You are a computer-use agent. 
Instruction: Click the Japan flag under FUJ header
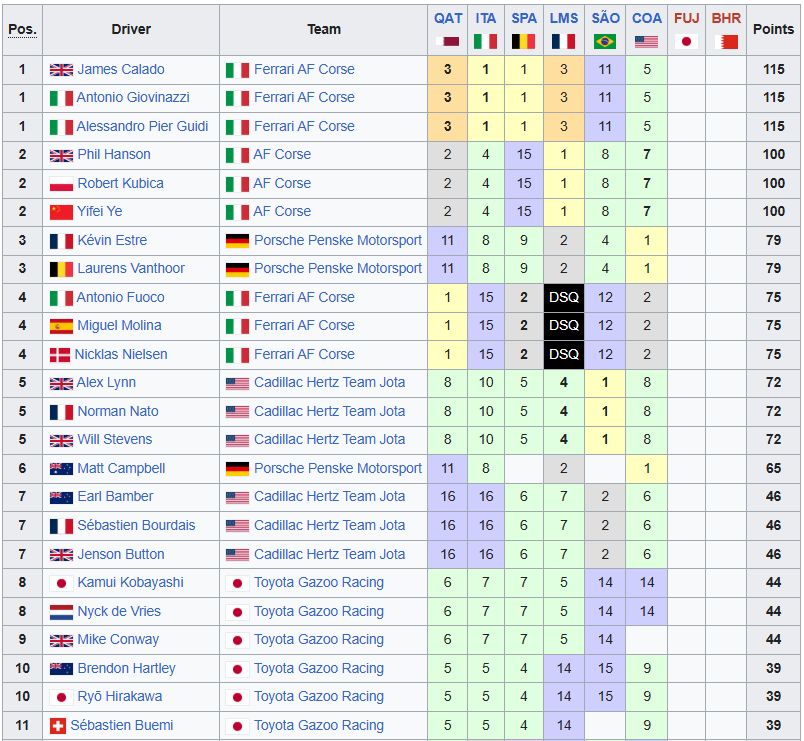(686, 42)
